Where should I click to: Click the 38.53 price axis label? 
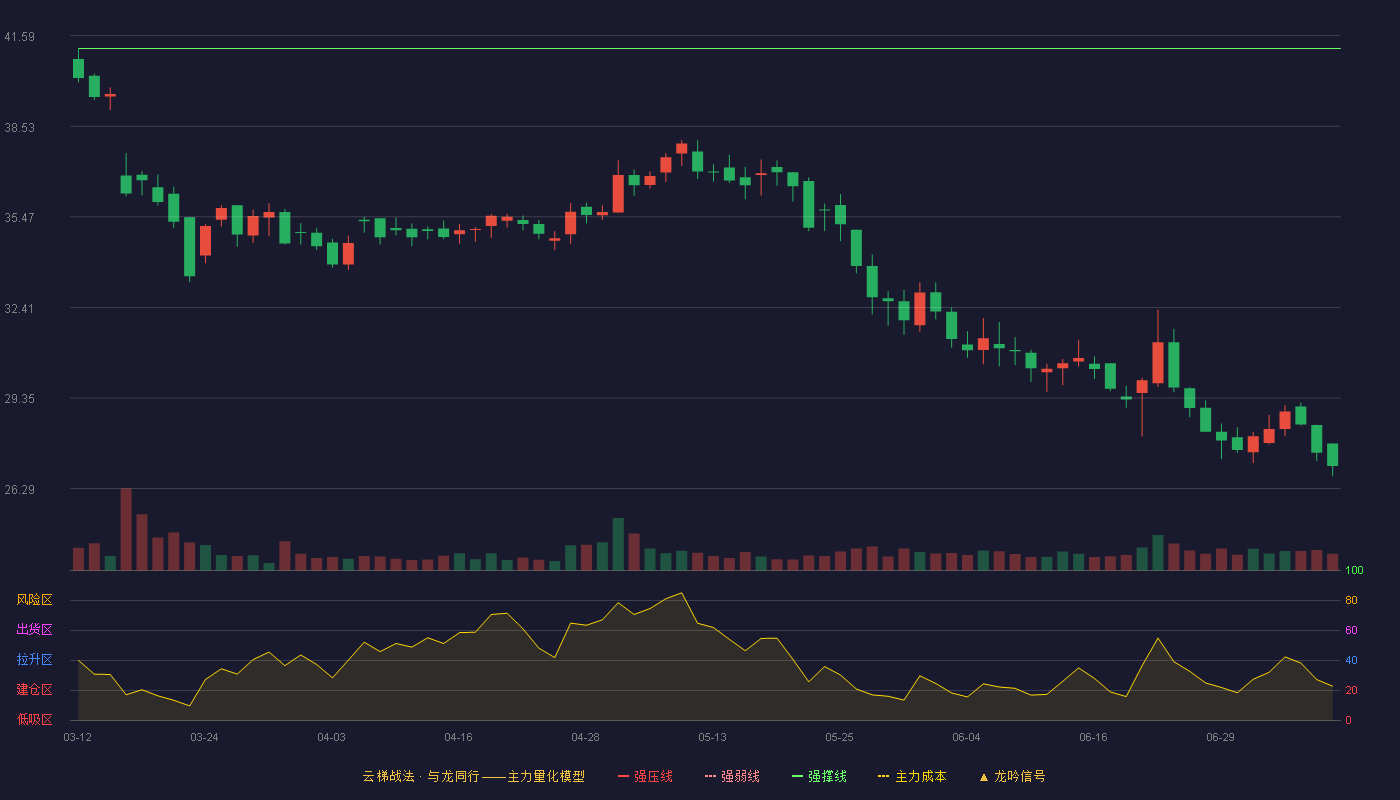click(x=19, y=127)
